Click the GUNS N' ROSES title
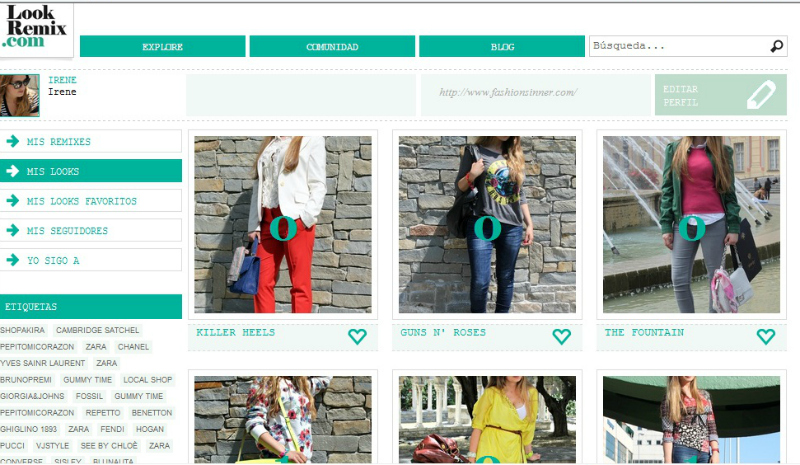Image resolution: width=800 pixels, height=465 pixels. pos(443,332)
